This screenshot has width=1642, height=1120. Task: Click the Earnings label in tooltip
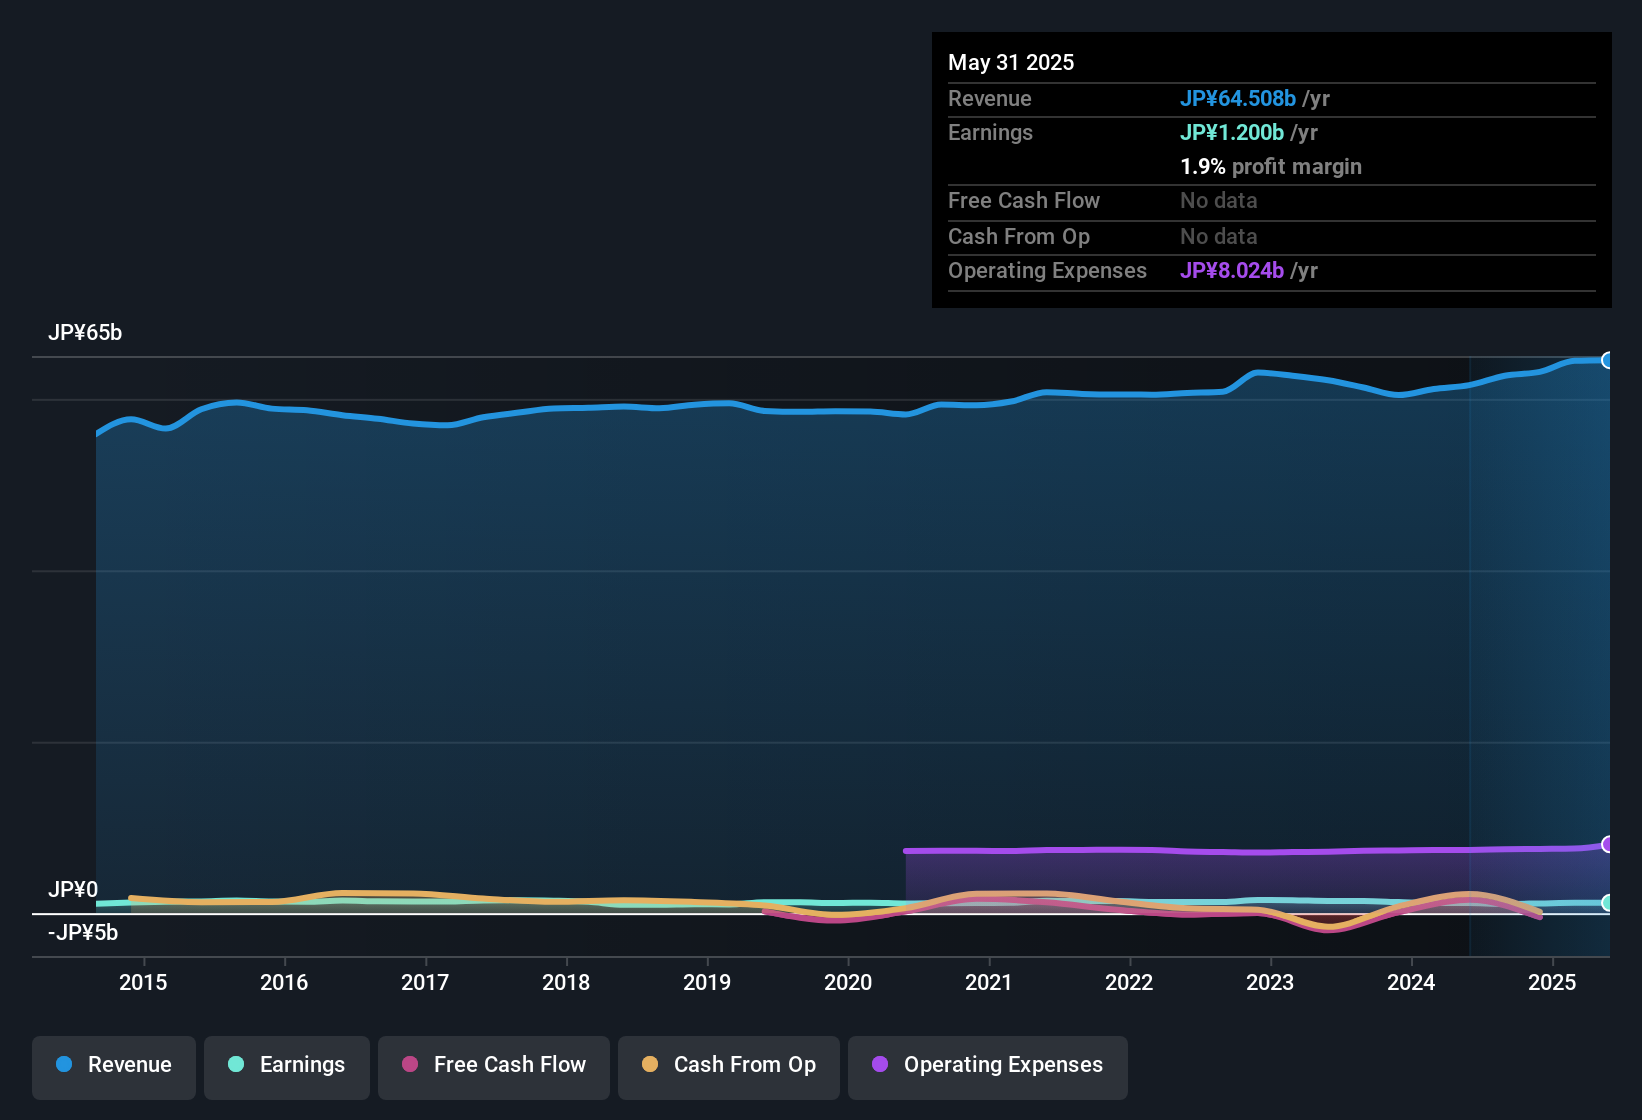click(x=990, y=132)
